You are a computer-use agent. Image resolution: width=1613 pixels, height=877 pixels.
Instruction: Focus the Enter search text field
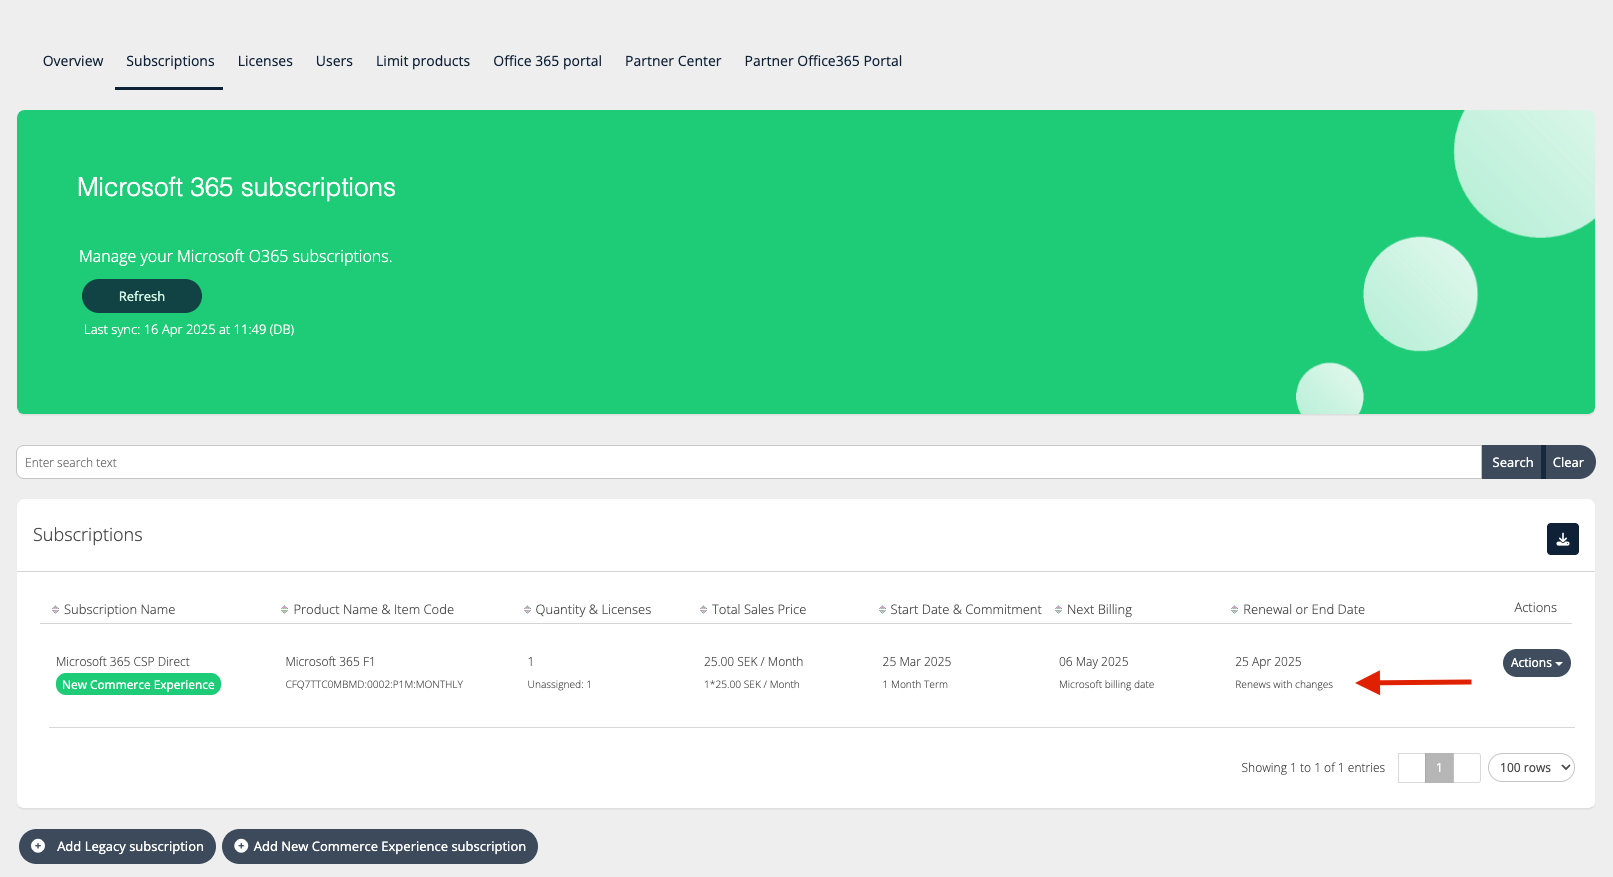(x=748, y=462)
